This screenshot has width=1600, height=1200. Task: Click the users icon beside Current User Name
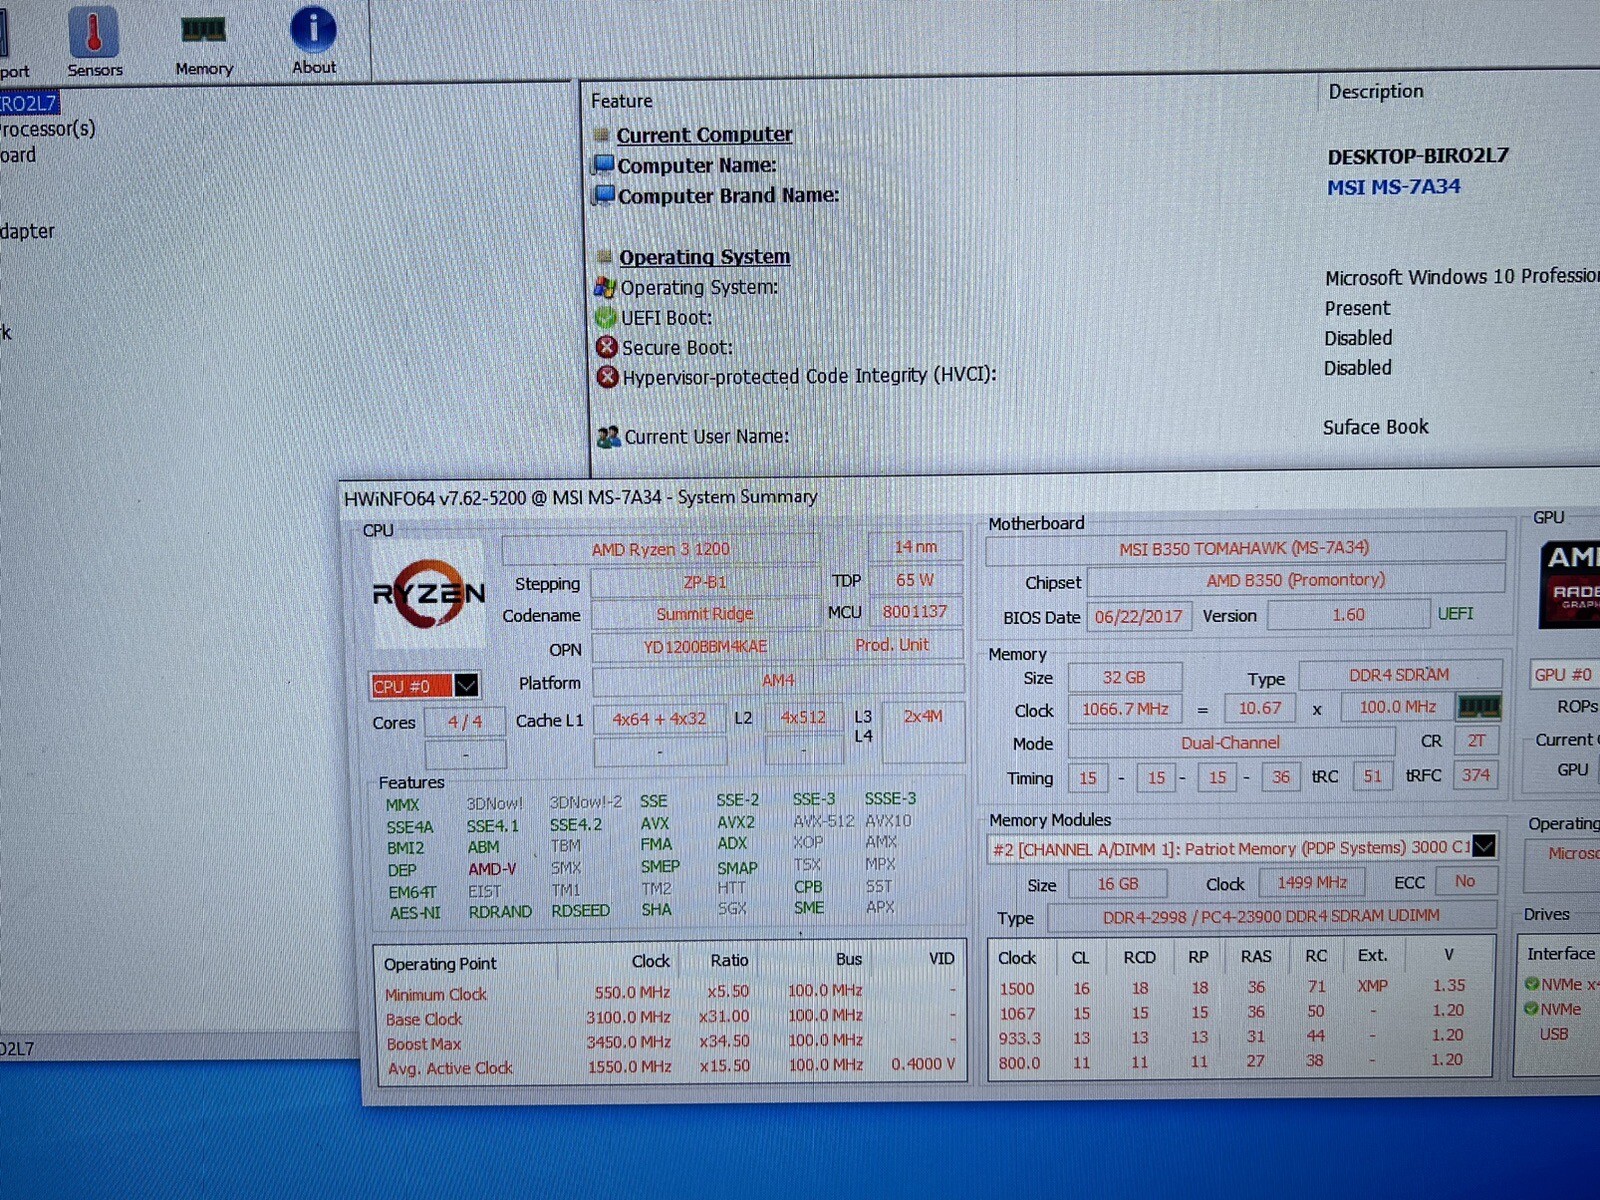click(609, 437)
